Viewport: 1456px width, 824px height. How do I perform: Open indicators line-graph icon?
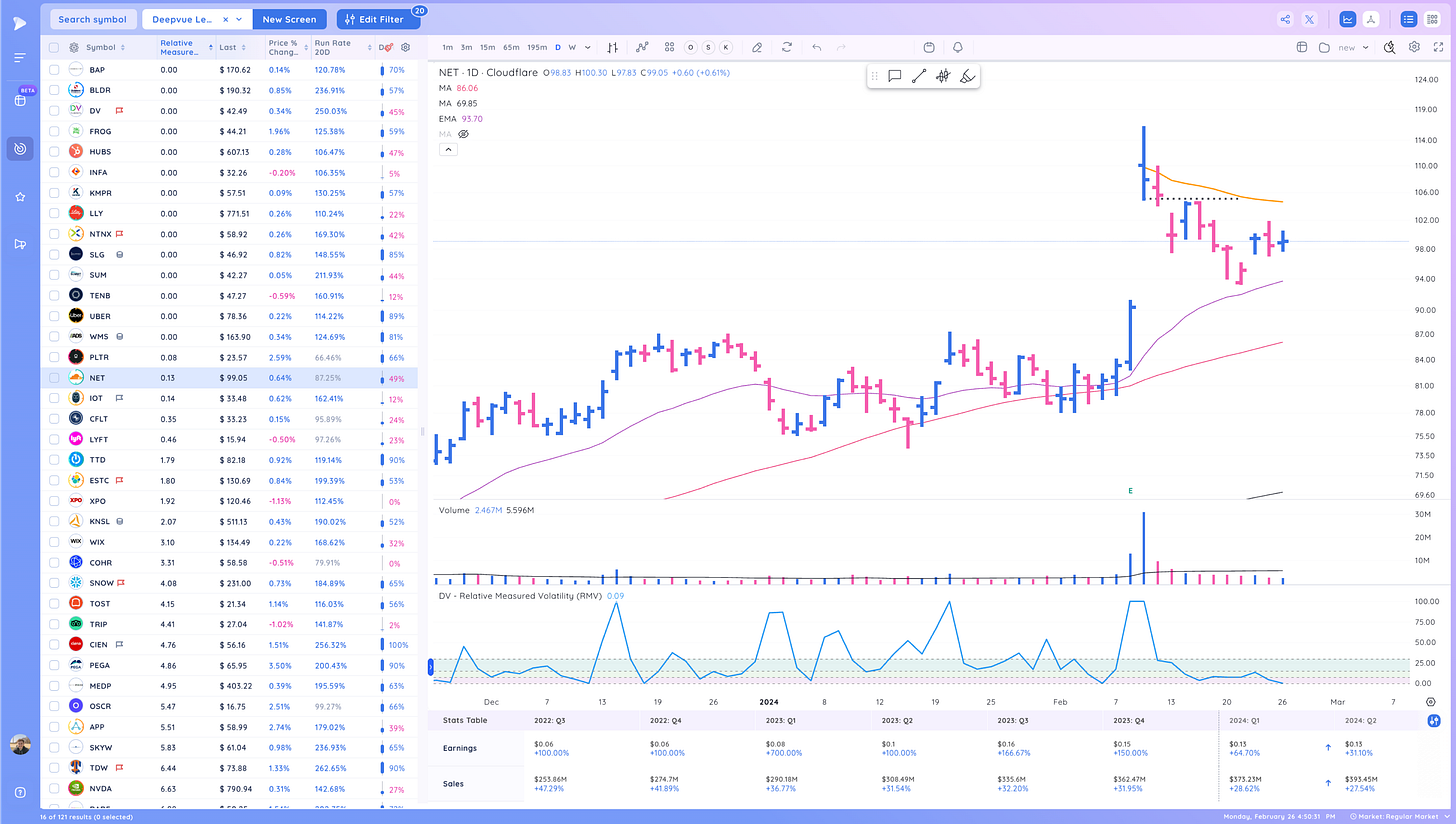click(x=642, y=47)
